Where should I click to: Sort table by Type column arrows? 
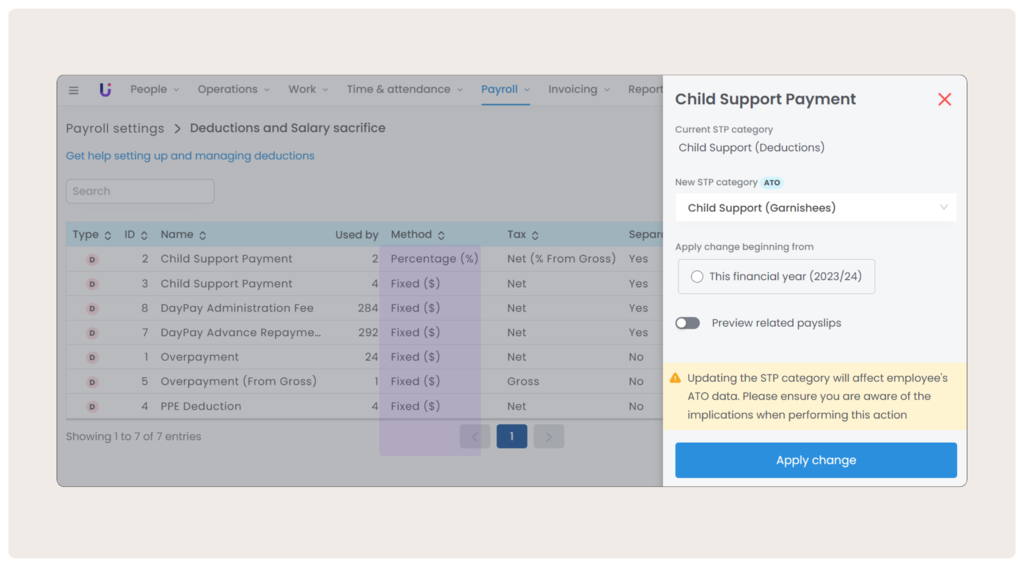[x=108, y=235]
